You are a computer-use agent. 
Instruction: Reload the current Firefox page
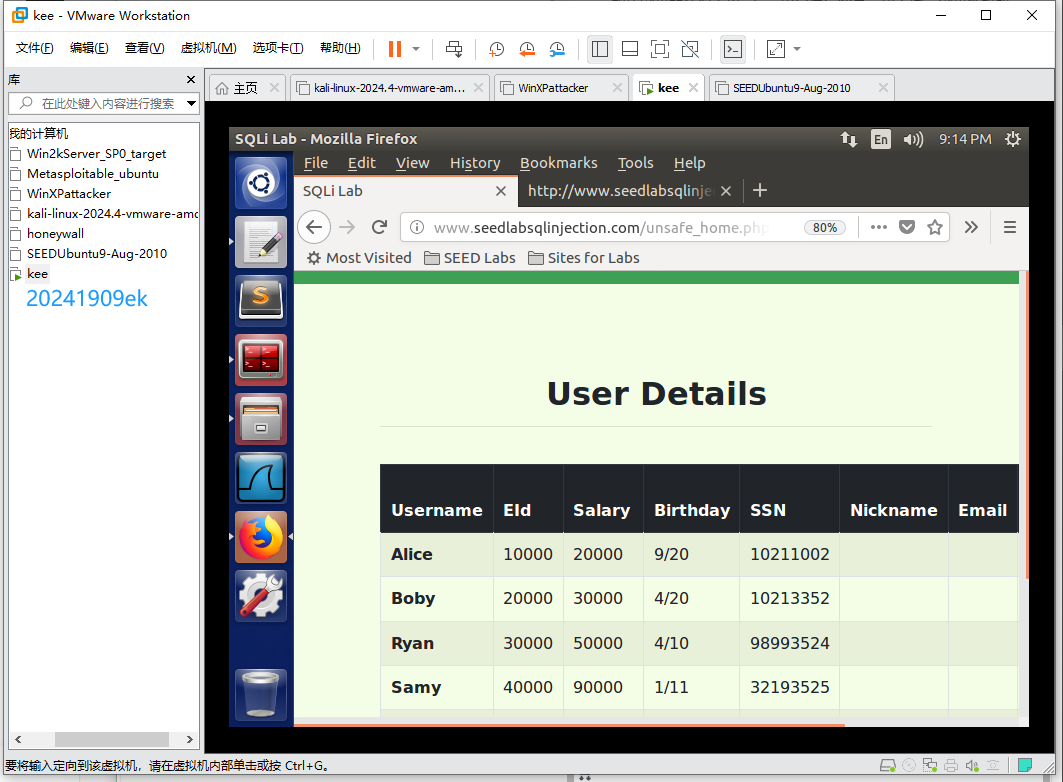380,227
